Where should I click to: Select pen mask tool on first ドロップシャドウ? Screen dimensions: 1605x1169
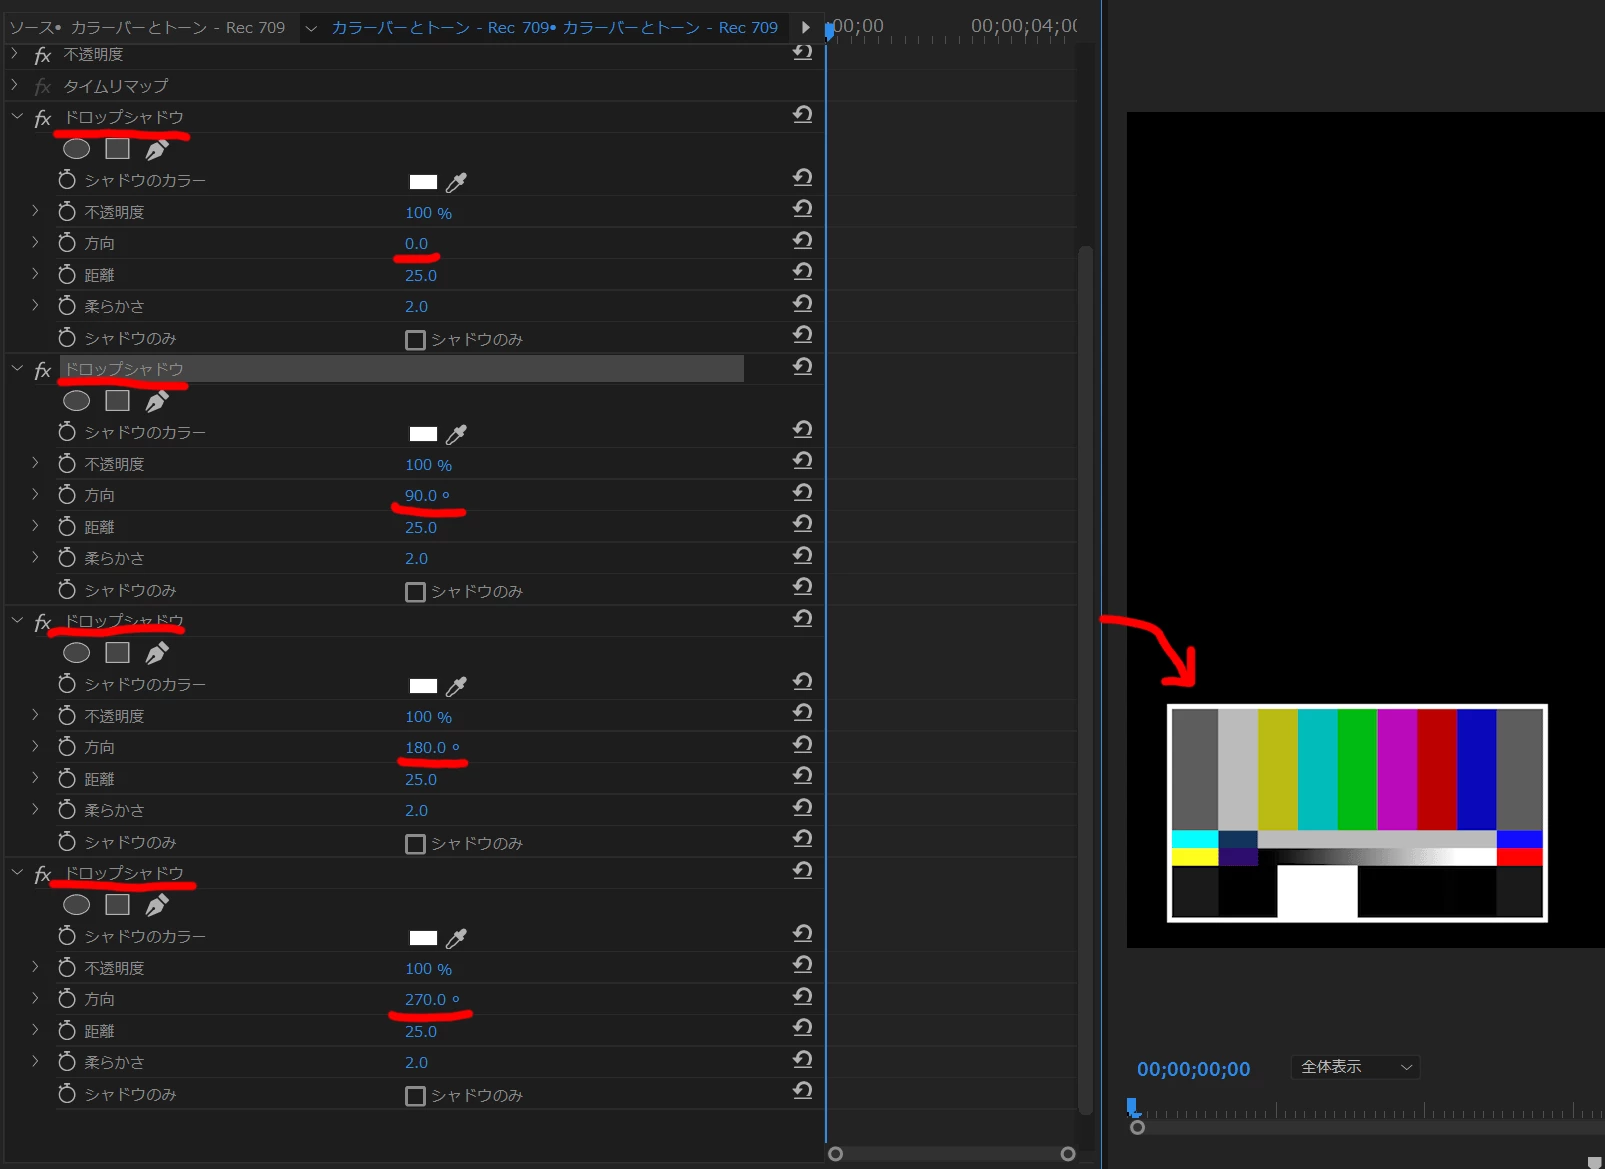click(x=157, y=150)
